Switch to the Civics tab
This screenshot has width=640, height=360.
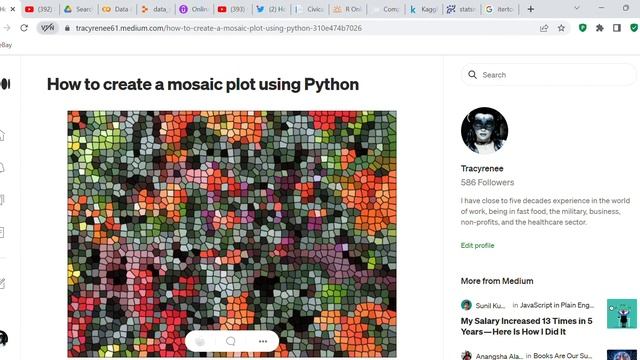tap(310, 9)
